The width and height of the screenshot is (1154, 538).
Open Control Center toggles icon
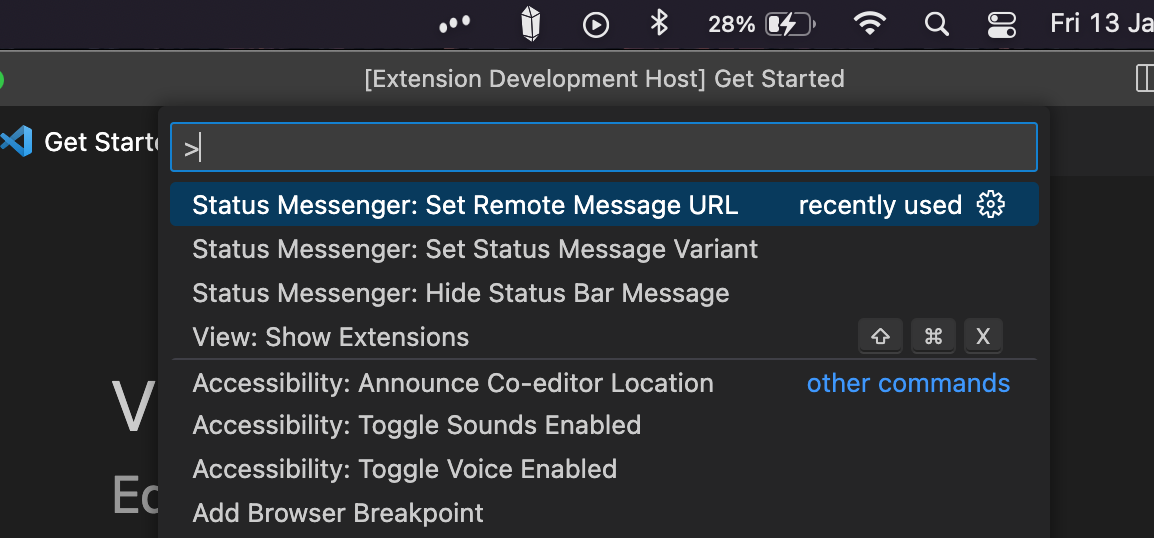point(1001,25)
